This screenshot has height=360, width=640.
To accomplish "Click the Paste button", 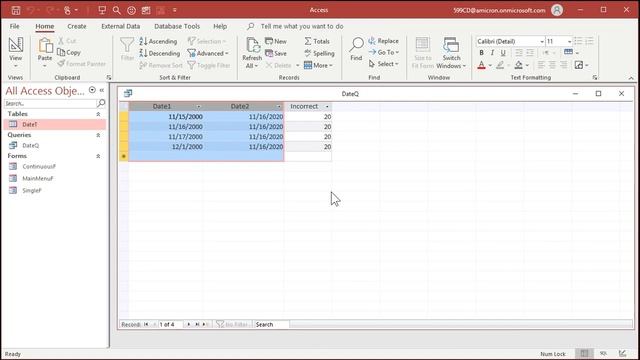I will coord(45,52).
